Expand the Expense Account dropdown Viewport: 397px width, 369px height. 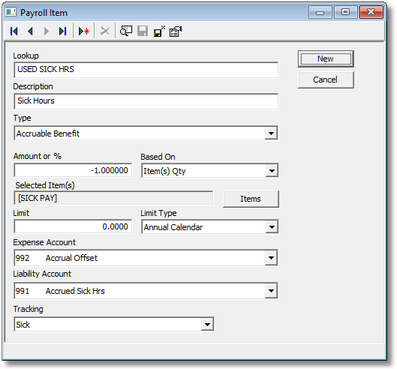tap(271, 258)
